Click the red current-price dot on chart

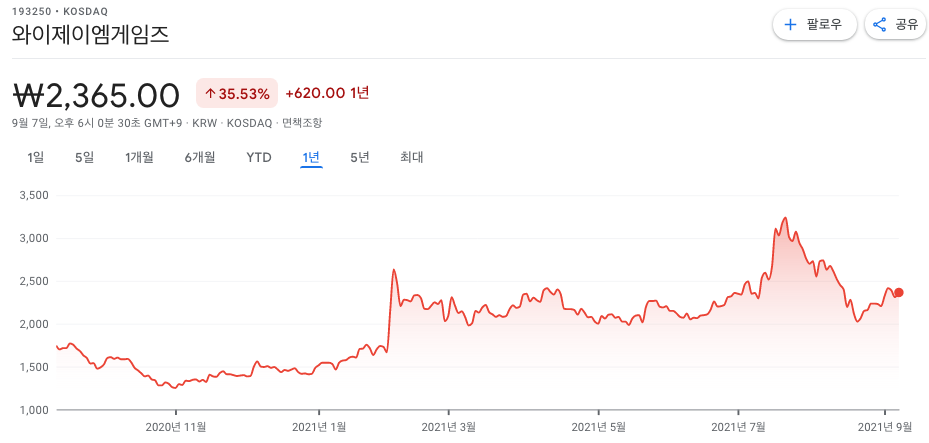[899, 293]
